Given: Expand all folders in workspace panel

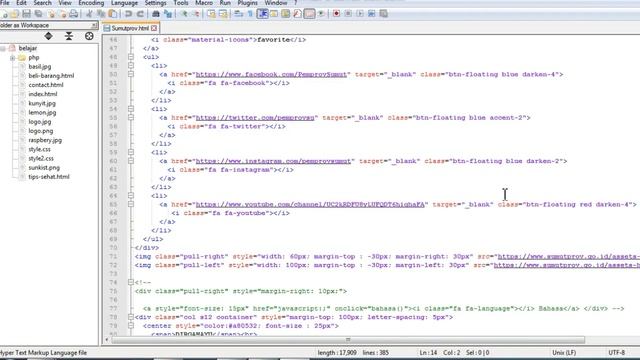Looking at the screenshot, I should click(49, 36).
